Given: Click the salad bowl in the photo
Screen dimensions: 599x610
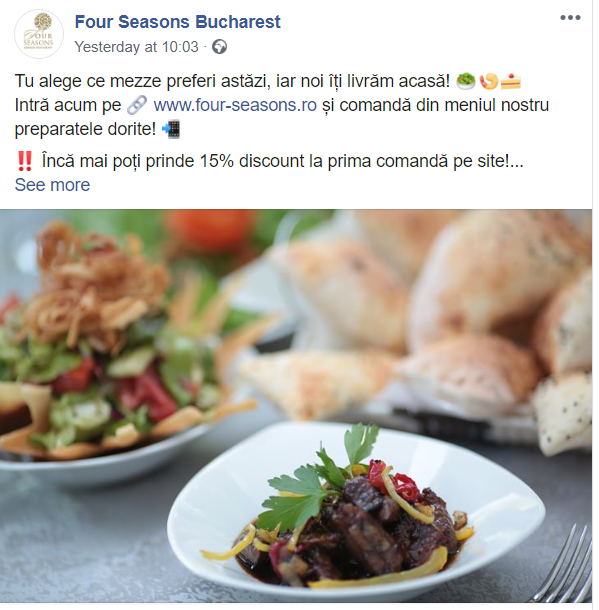Looking at the screenshot, I should click(x=105, y=350).
